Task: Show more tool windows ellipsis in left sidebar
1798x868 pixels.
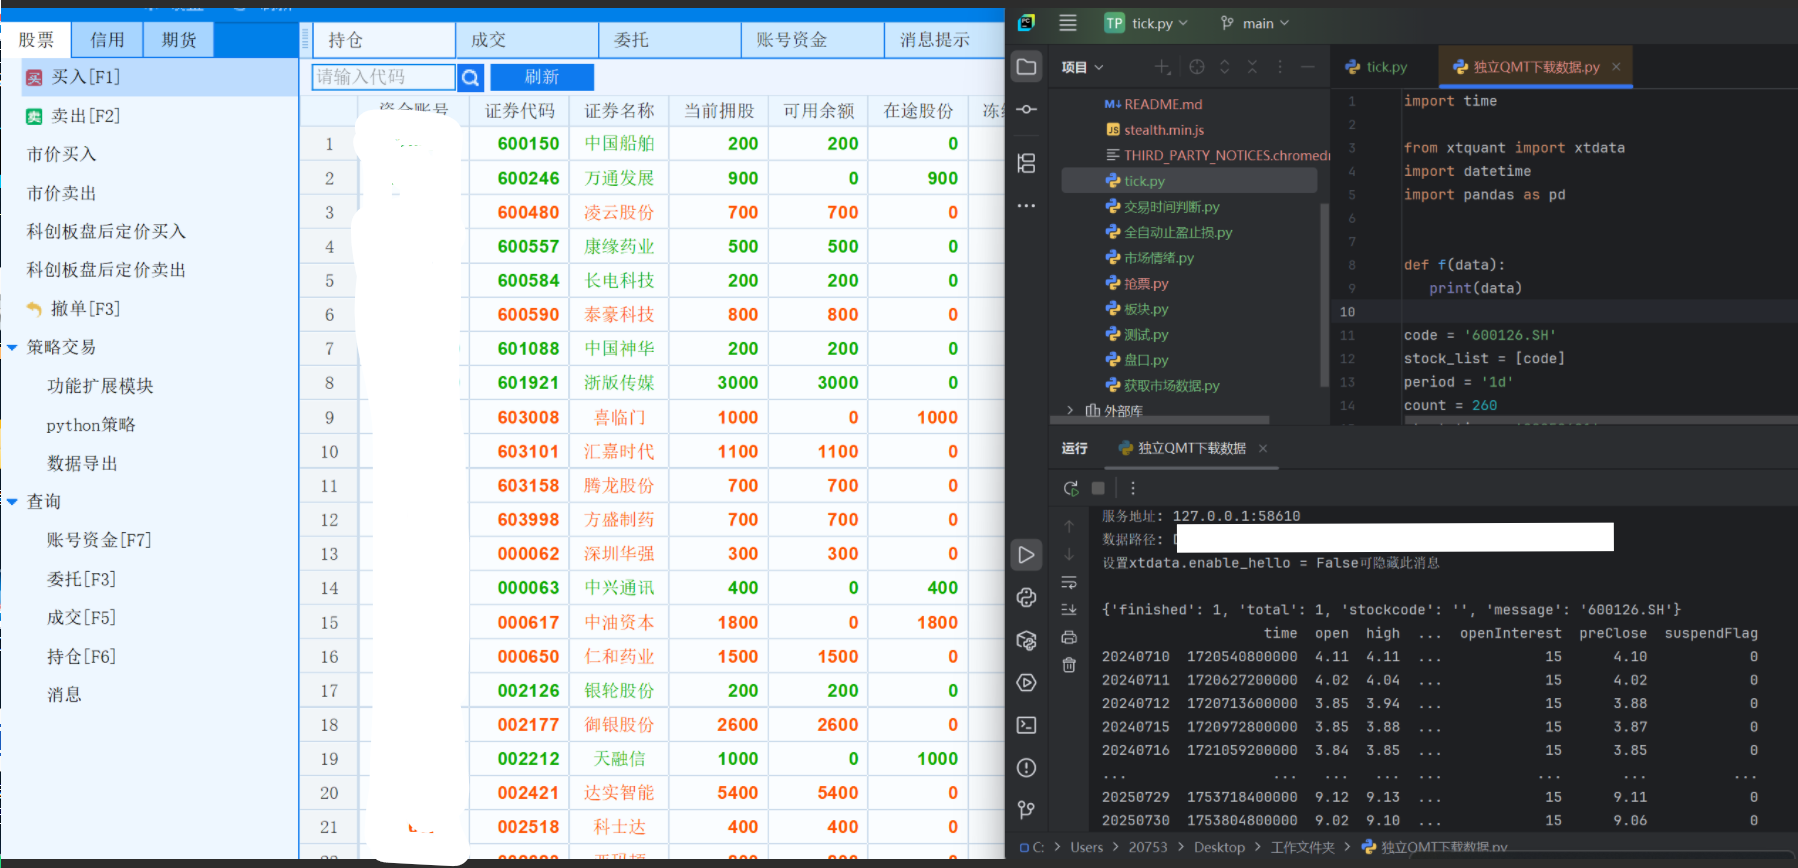Action: 1026,206
